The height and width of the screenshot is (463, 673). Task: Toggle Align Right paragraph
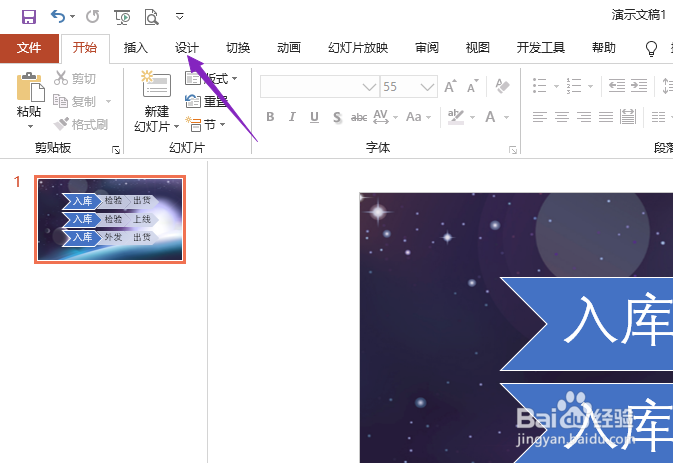[584, 117]
